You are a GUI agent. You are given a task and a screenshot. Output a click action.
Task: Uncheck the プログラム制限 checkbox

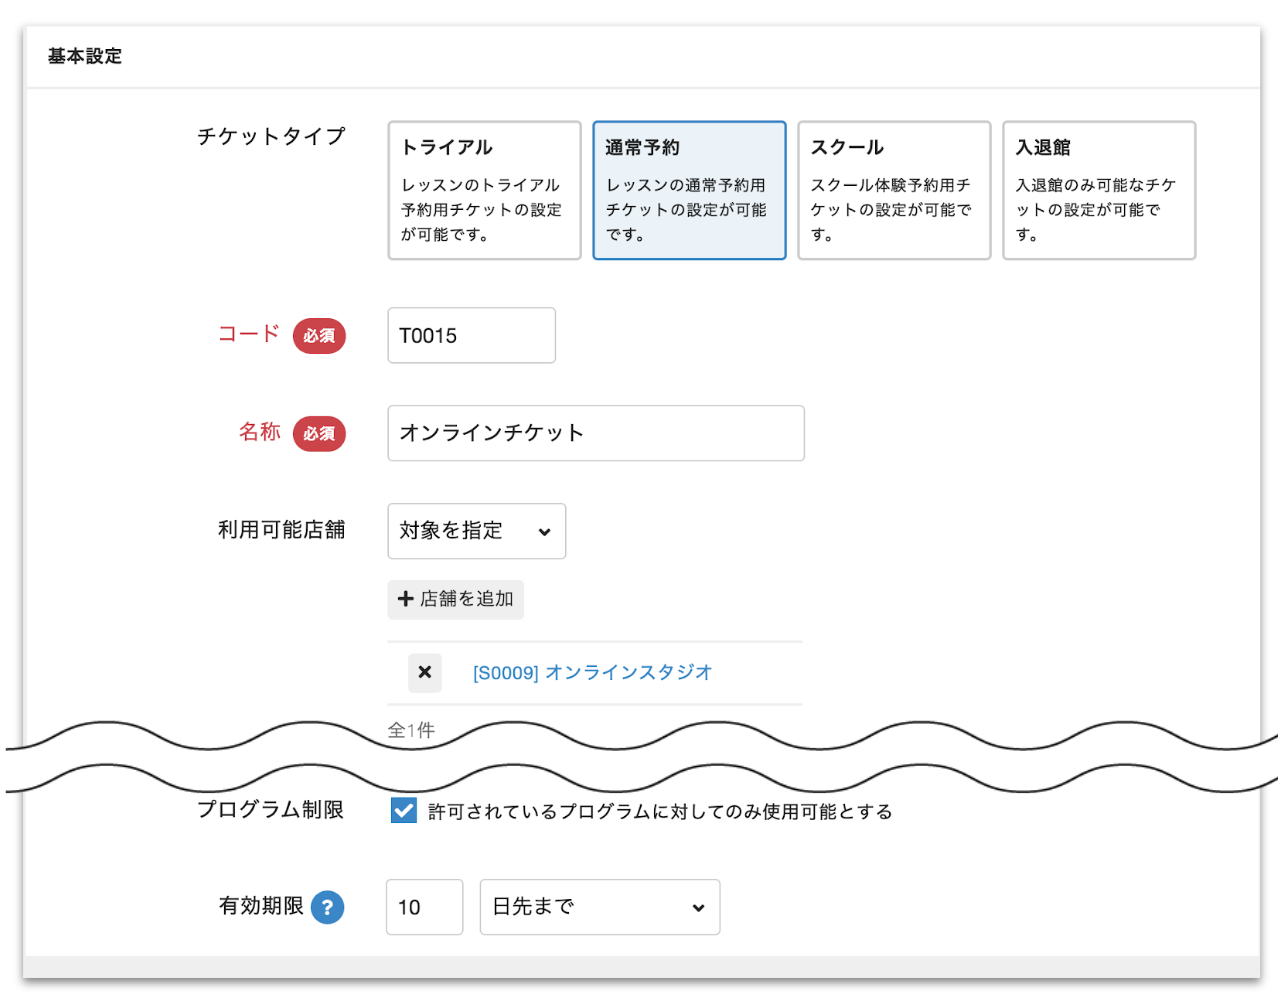click(404, 810)
